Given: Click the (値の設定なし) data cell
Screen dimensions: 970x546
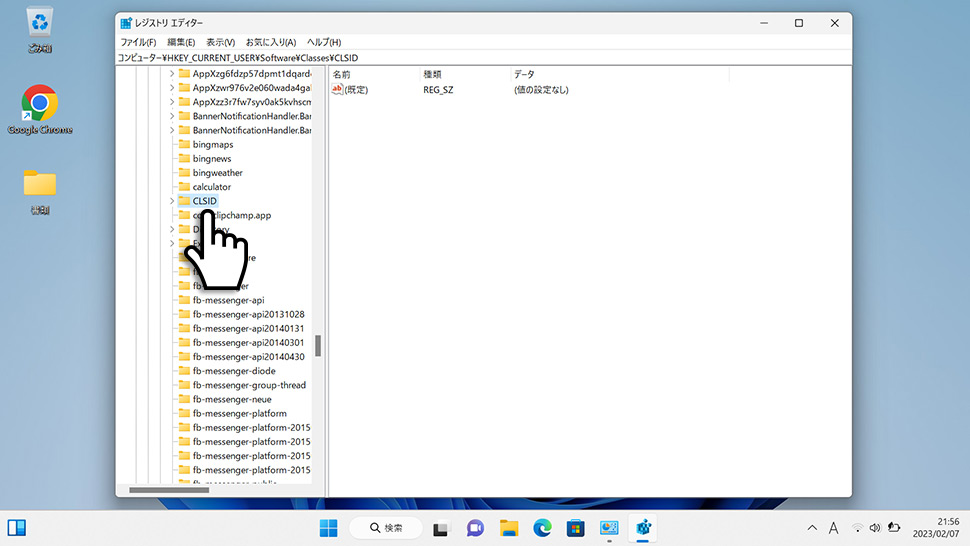Looking at the screenshot, I should pos(541,90).
